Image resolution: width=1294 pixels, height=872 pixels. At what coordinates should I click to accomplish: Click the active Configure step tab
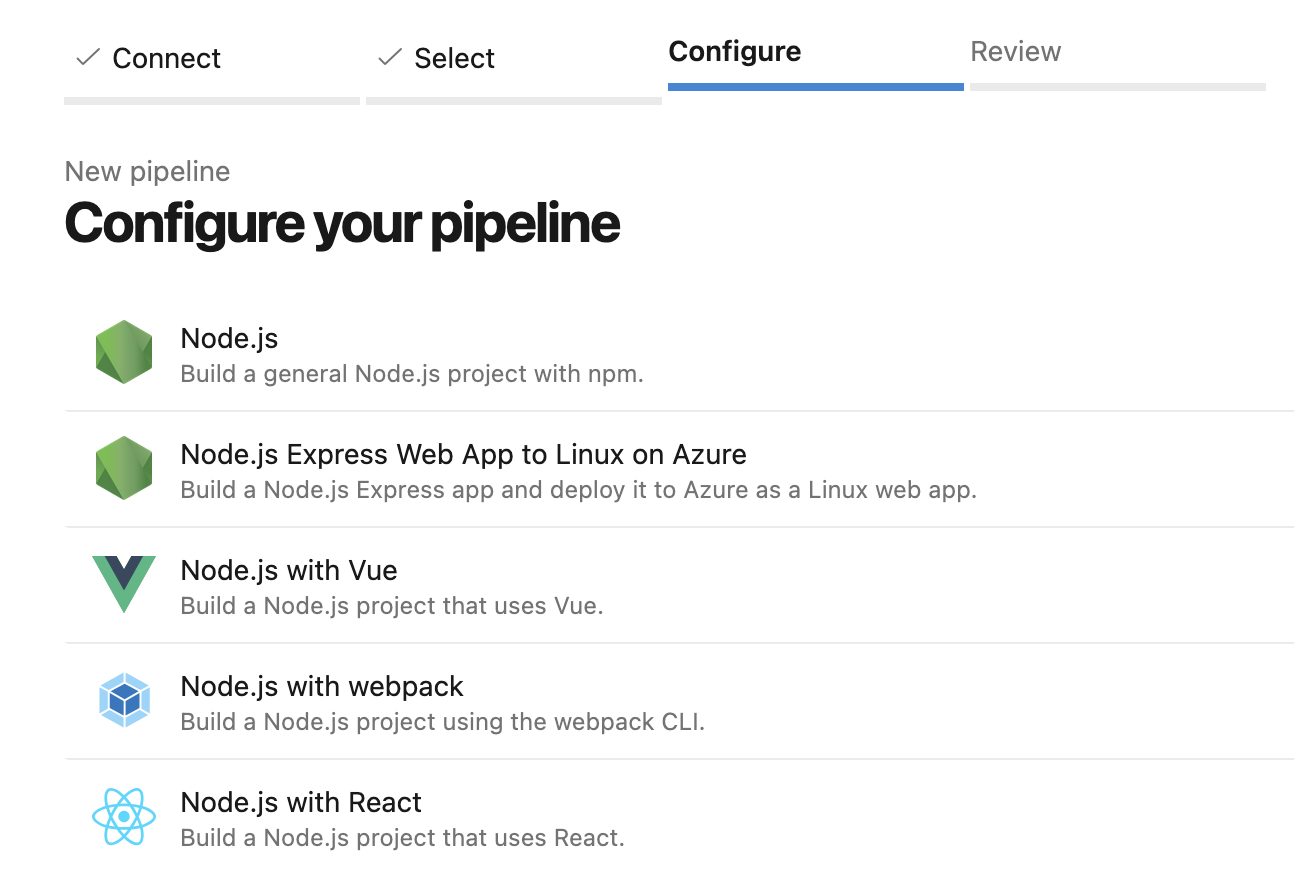point(735,52)
